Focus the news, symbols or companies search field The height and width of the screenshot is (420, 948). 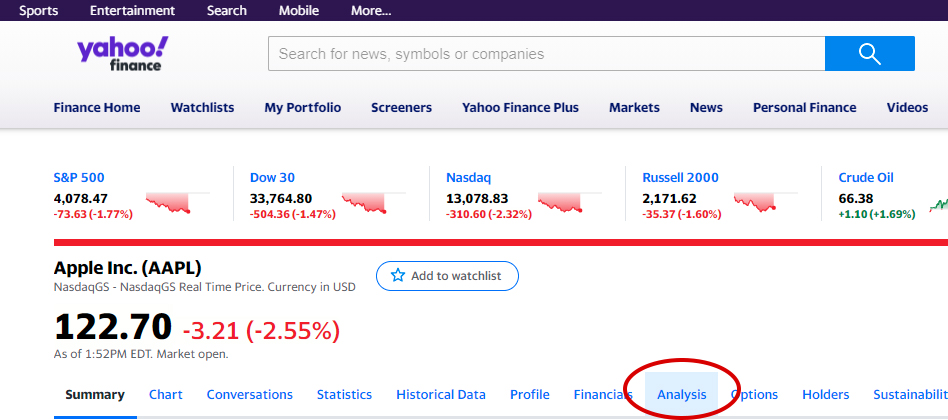pos(547,54)
